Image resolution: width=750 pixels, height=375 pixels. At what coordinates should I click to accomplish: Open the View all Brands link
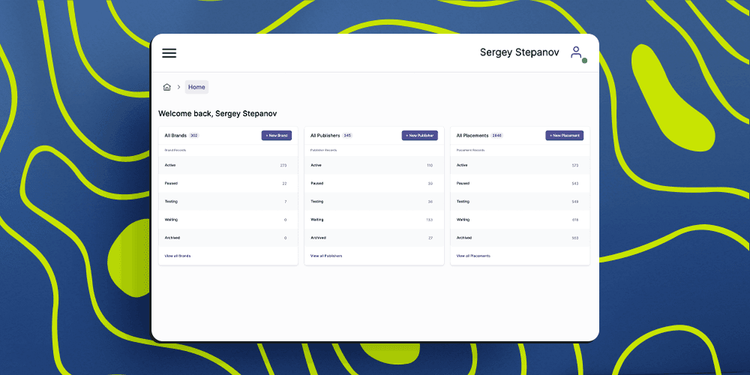point(177,256)
